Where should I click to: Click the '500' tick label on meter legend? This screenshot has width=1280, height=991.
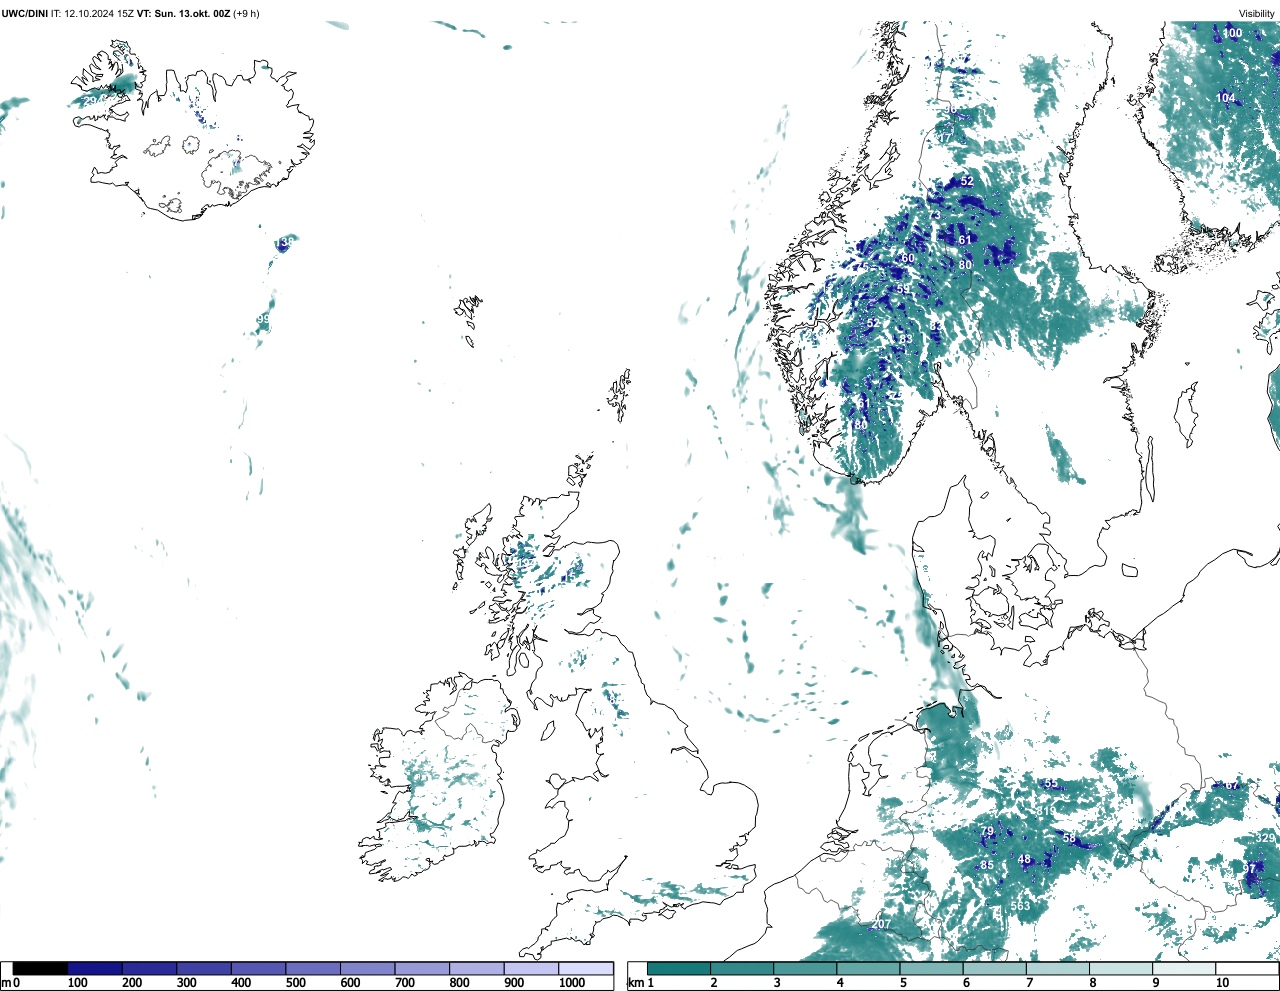pos(295,983)
